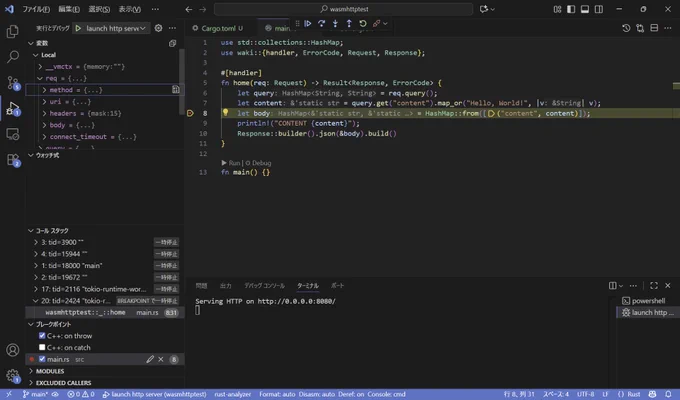Screen dimensions: 680x400
Task: Split the editor using the layout icon
Action: 654,28
